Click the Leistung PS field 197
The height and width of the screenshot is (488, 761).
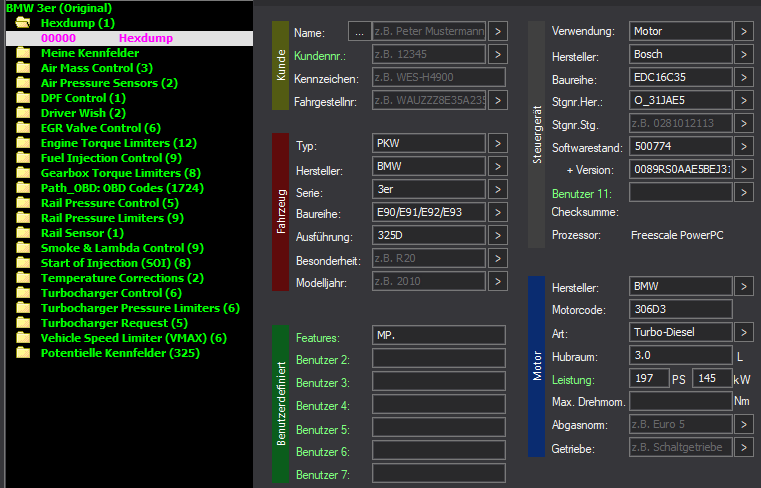pos(649,378)
